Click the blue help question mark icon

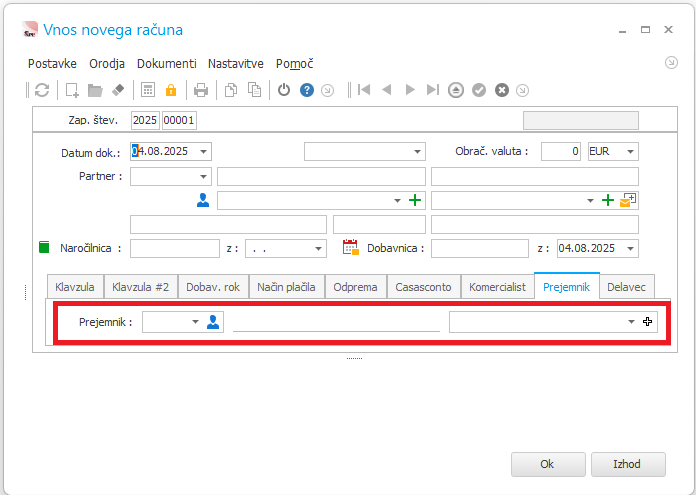[x=307, y=90]
